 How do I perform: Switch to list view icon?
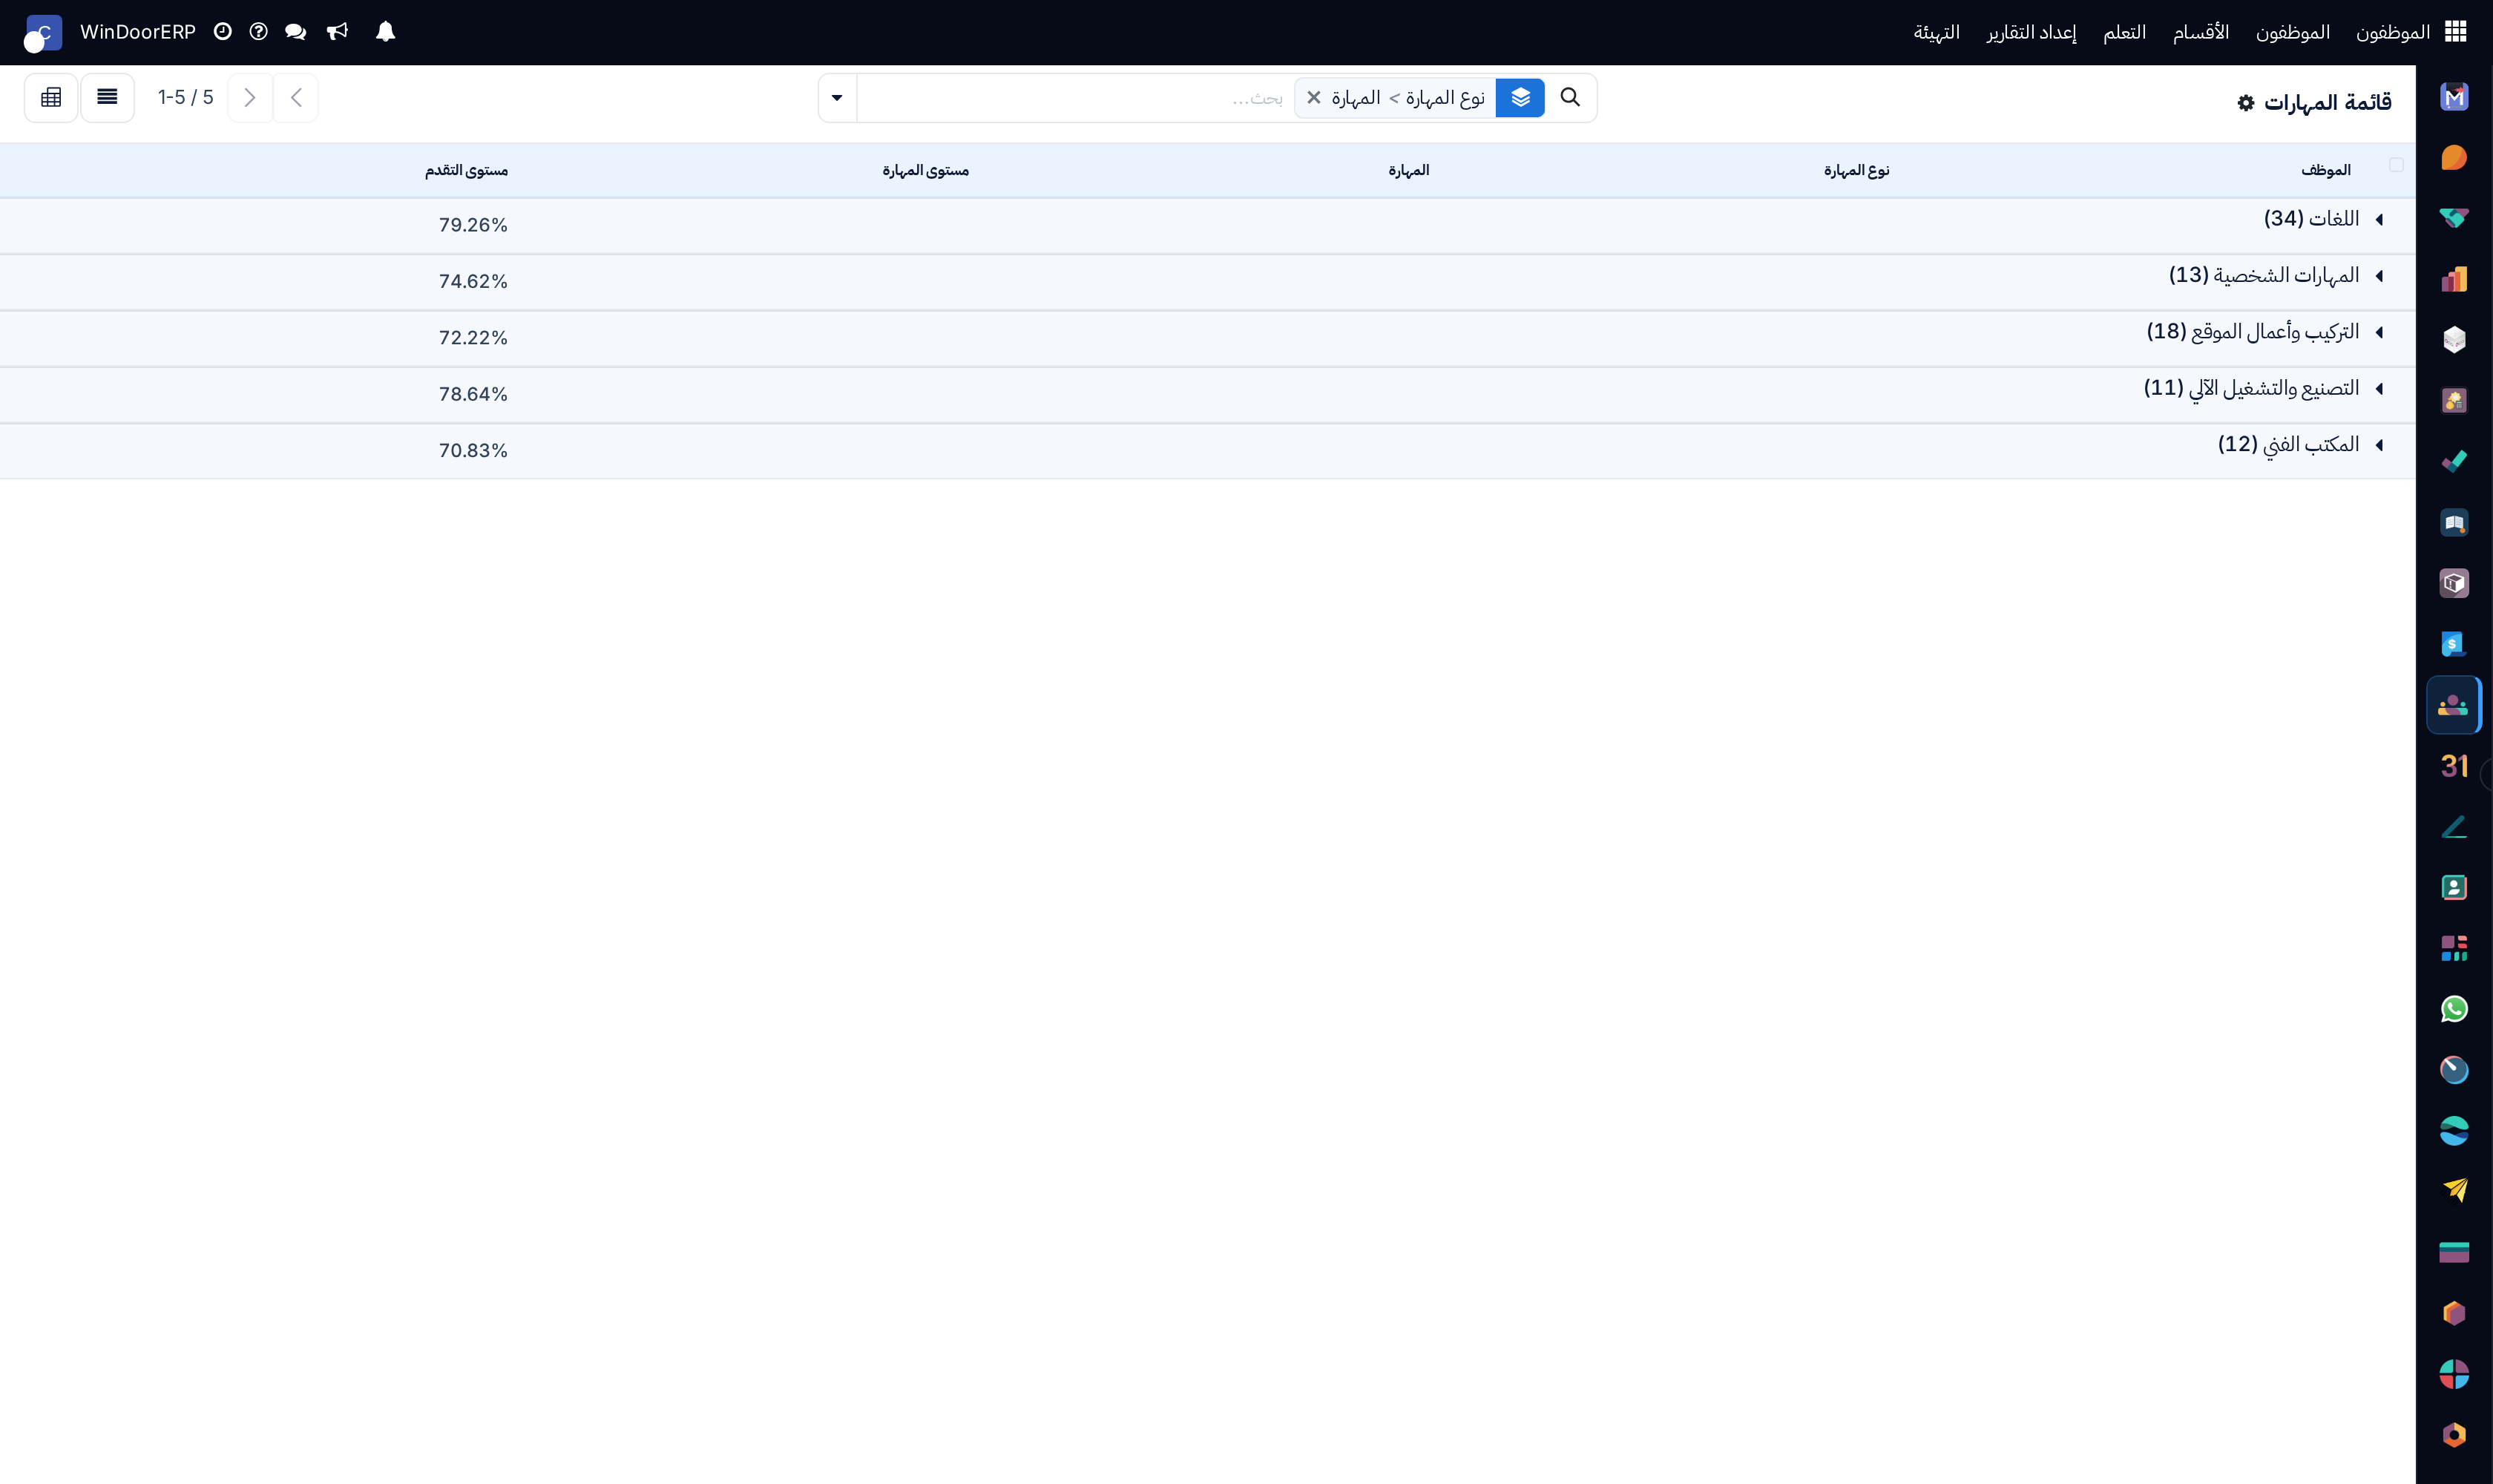[107, 97]
